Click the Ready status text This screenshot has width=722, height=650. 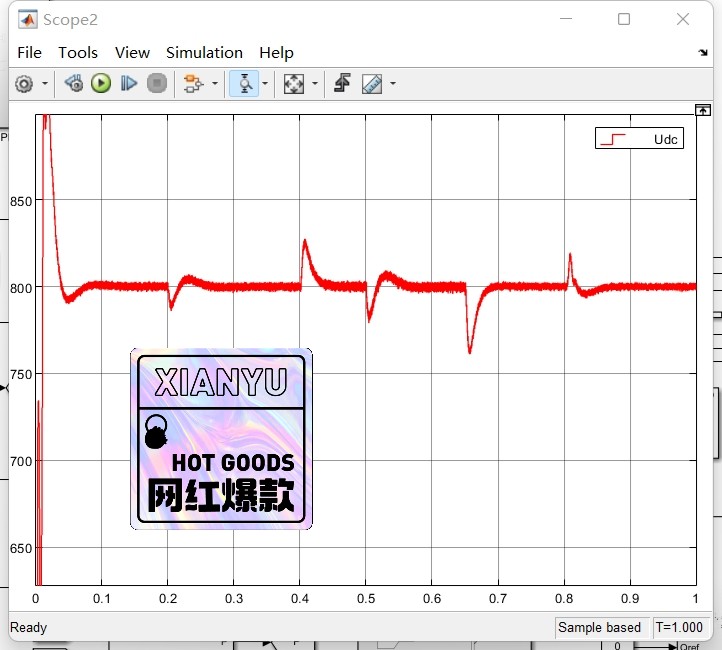29,627
